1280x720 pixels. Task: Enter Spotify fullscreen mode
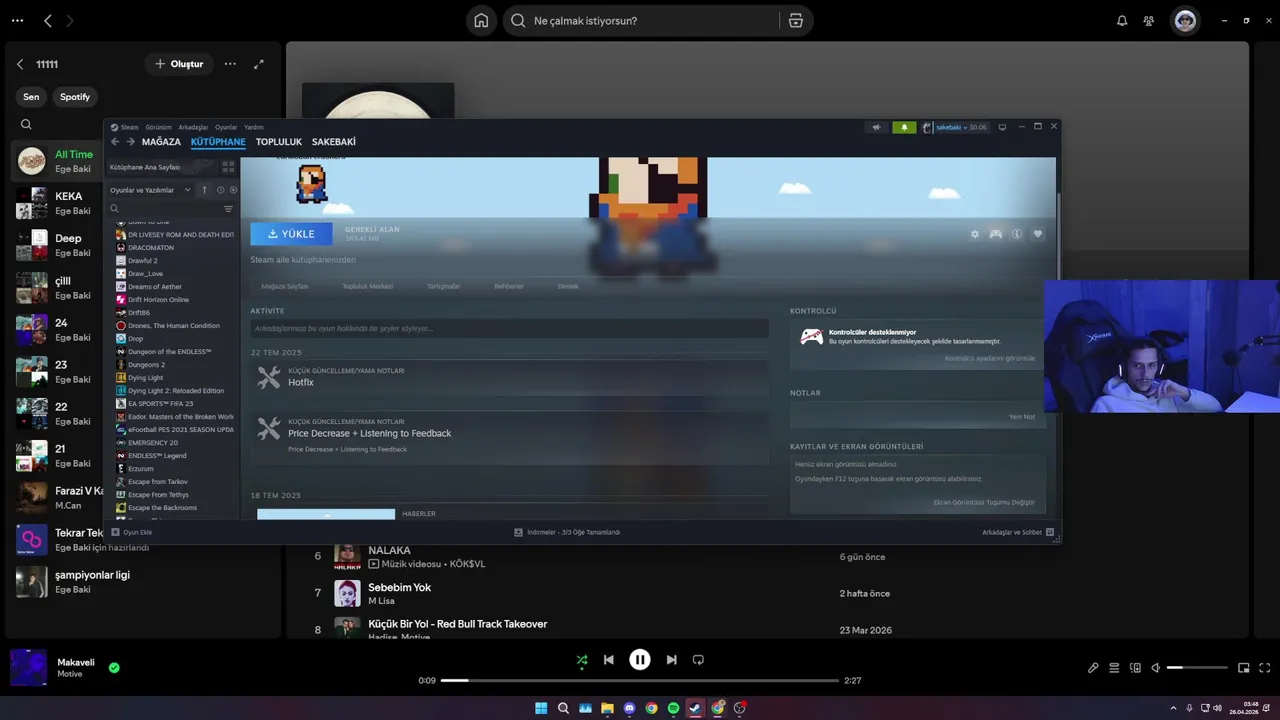point(1265,667)
